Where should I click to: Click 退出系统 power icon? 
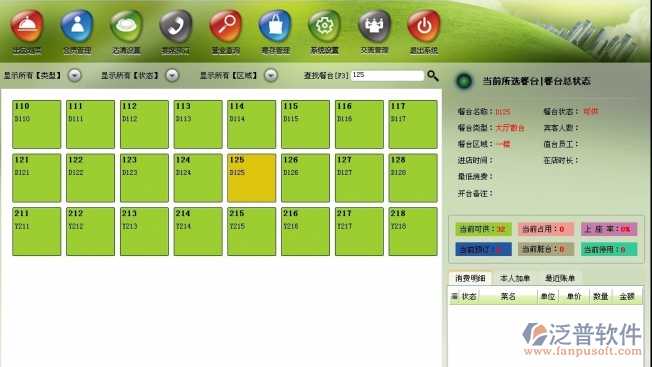pyautogui.click(x=424, y=26)
